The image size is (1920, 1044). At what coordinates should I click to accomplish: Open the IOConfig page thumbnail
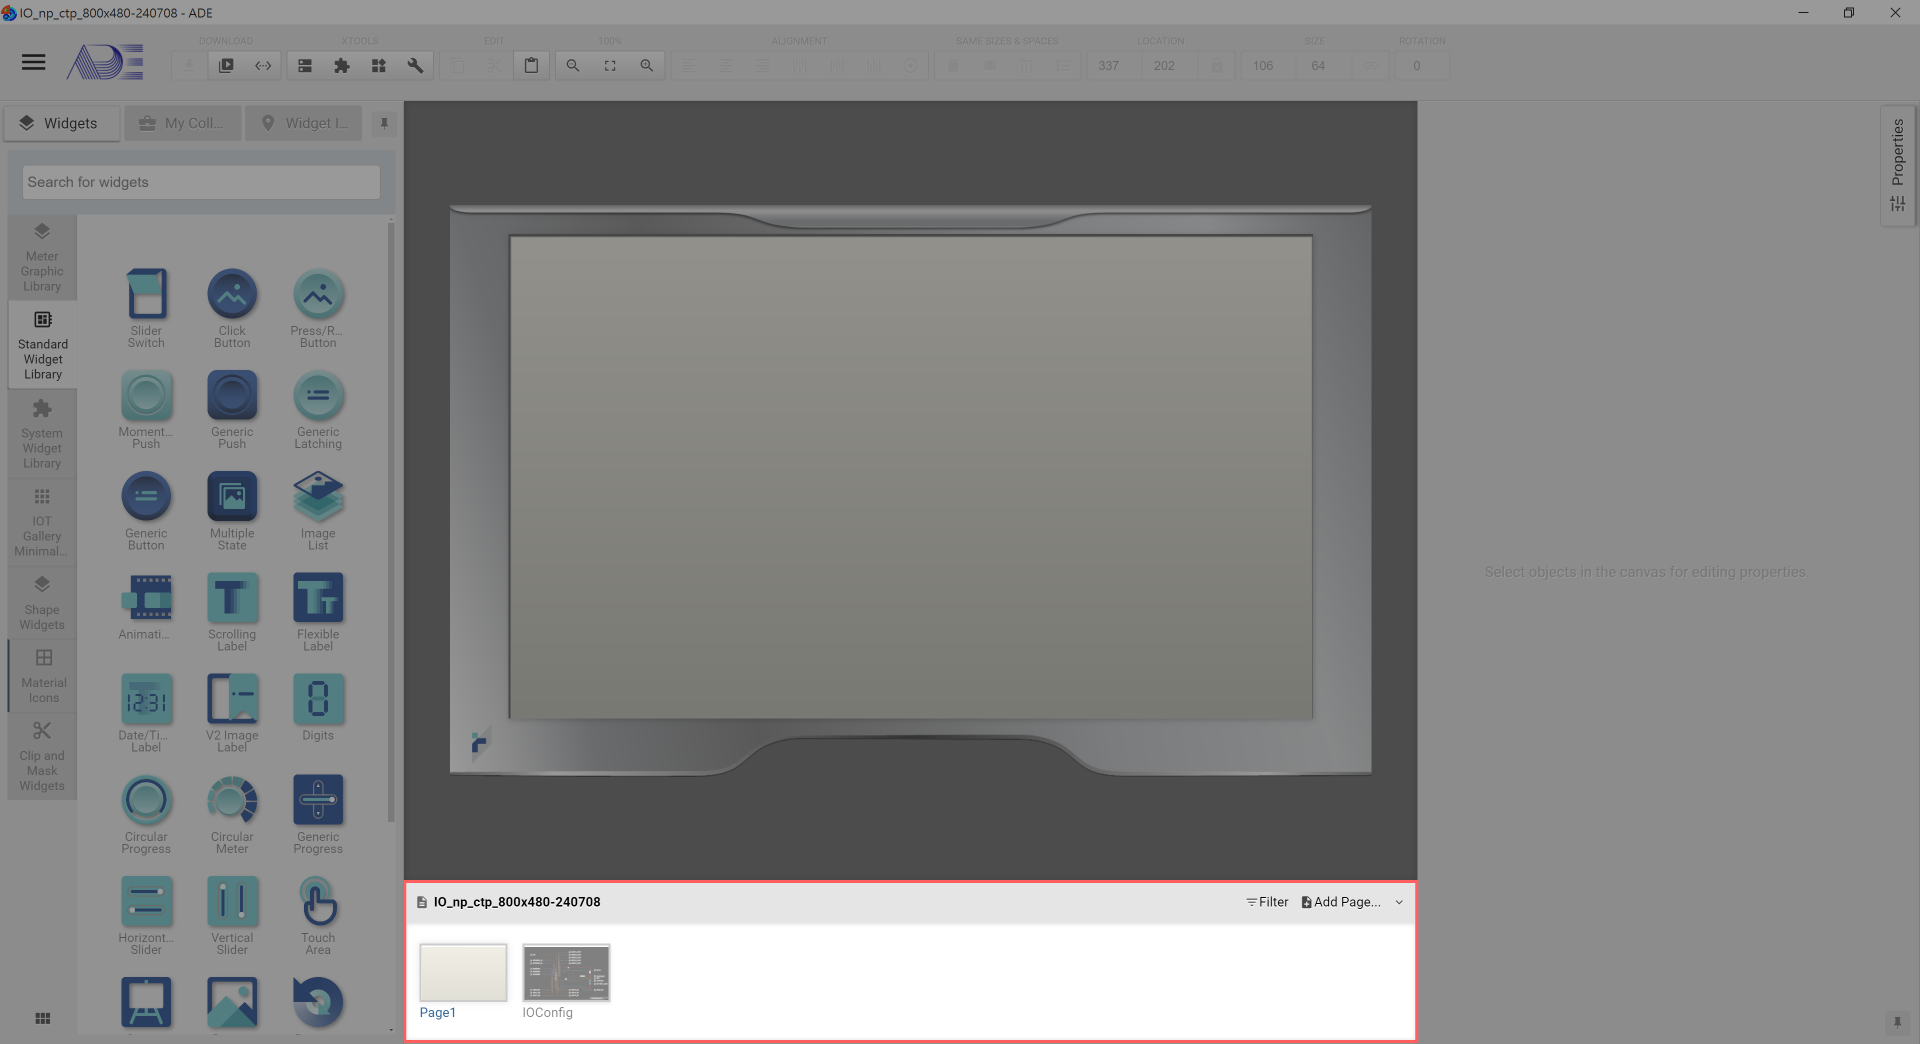[566, 973]
